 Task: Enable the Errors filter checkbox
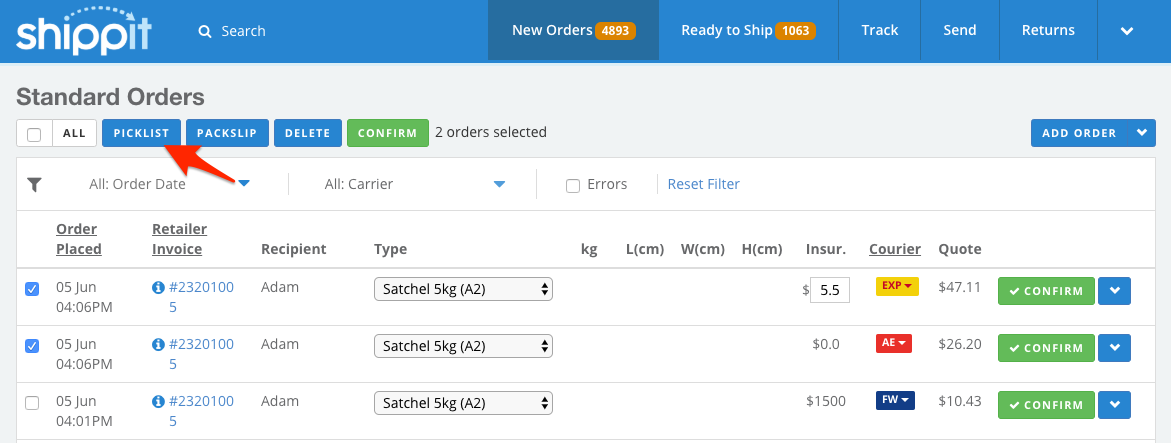573,185
